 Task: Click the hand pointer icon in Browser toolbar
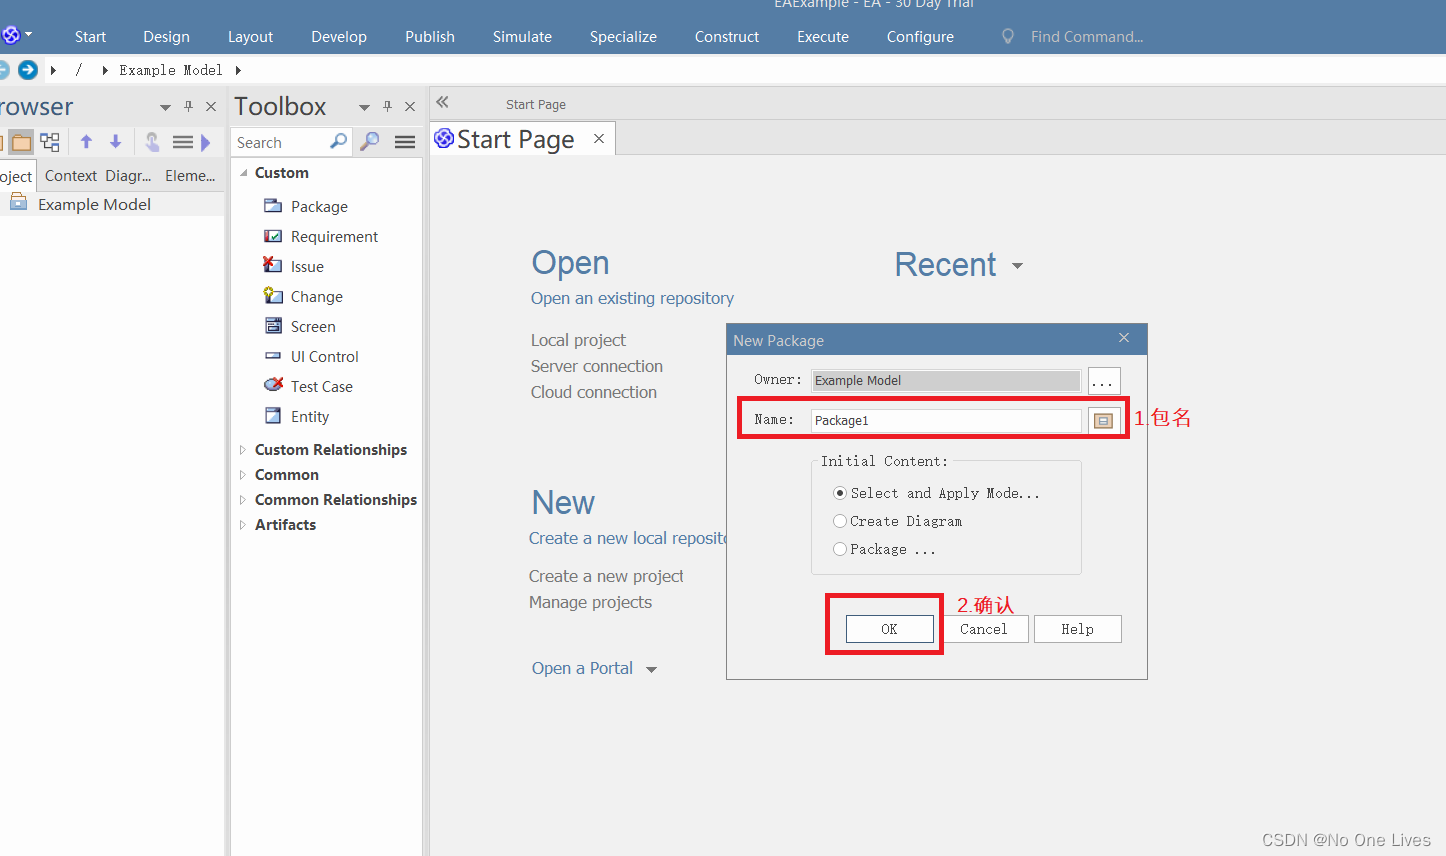tap(152, 142)
